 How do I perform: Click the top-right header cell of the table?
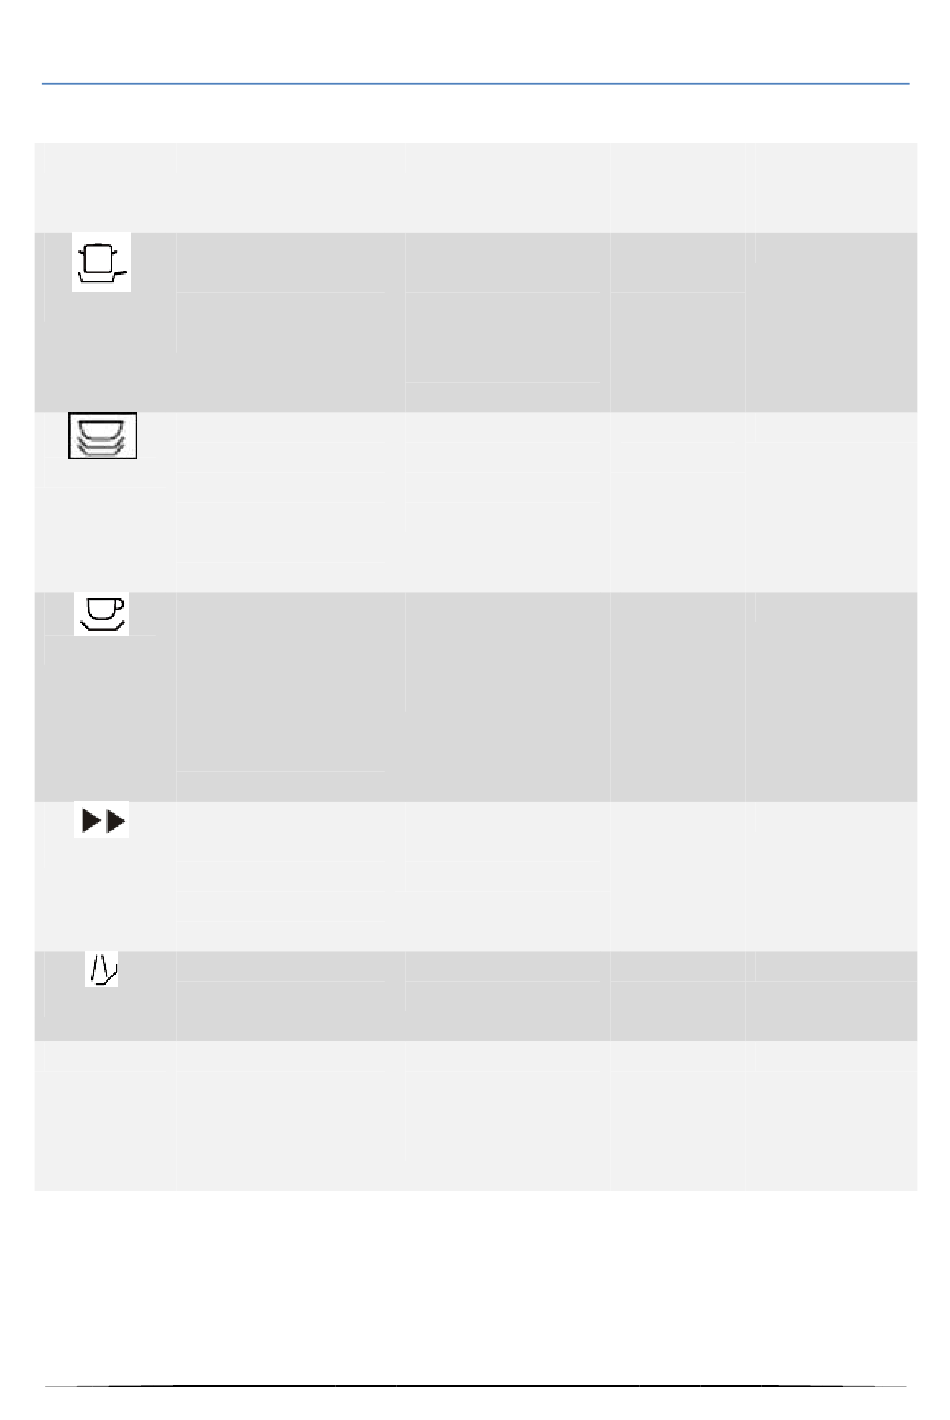click(831, 188)
